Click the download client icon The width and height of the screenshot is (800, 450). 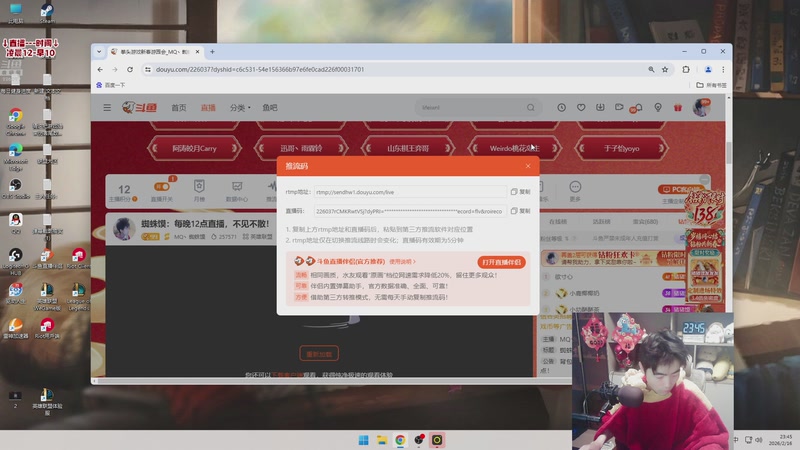coord(600,107)
